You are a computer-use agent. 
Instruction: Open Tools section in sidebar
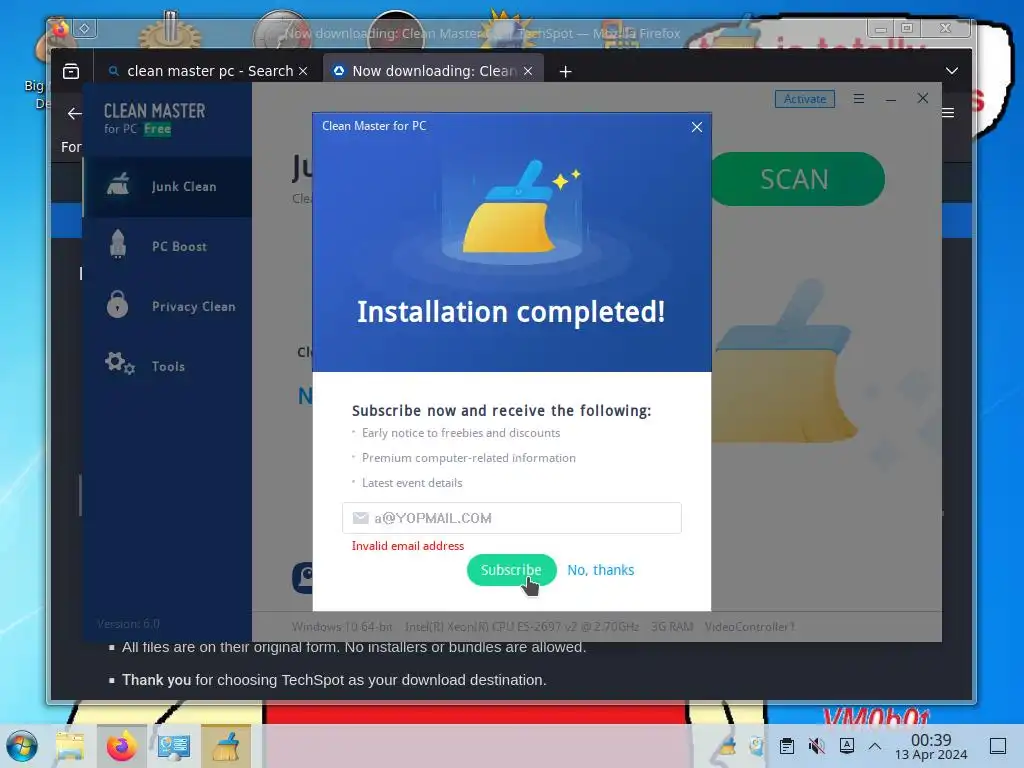[x=168, y=366]
